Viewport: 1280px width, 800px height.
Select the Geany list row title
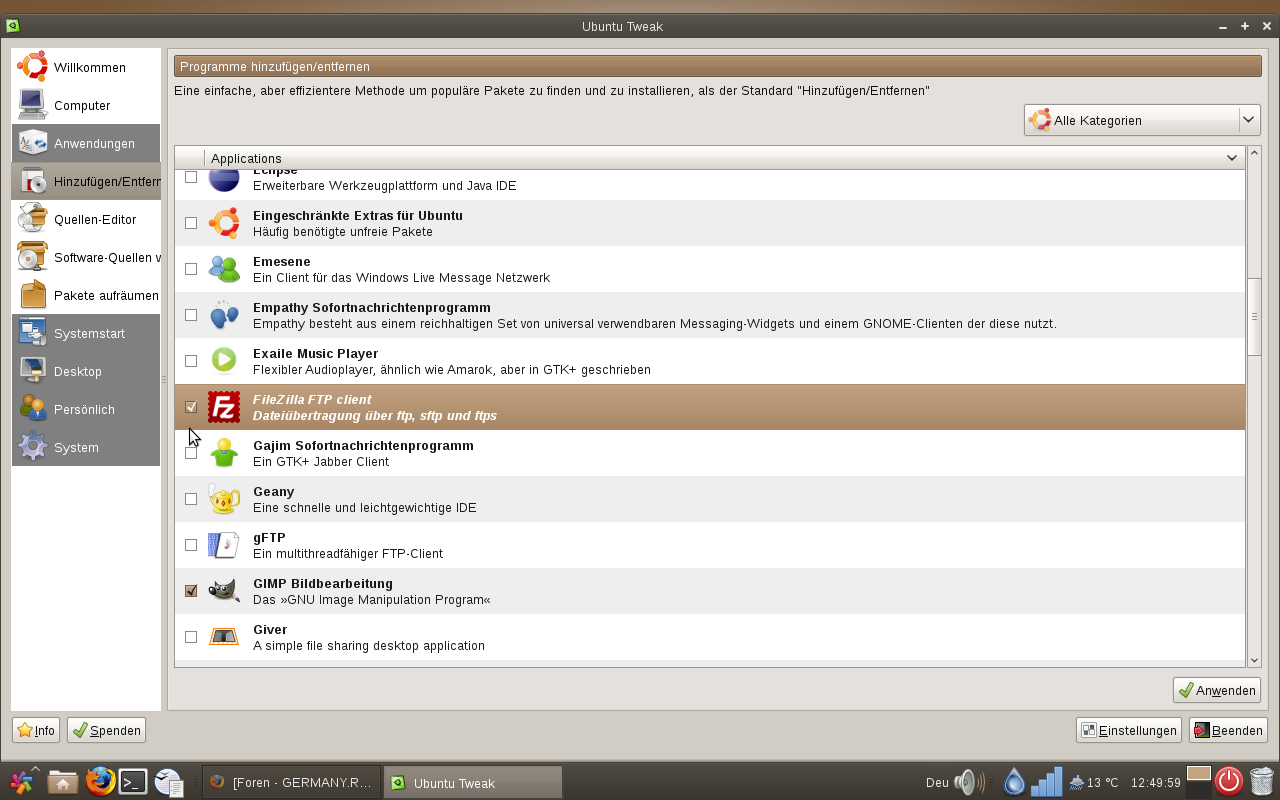pyautogui.click(x=274, y=492)
